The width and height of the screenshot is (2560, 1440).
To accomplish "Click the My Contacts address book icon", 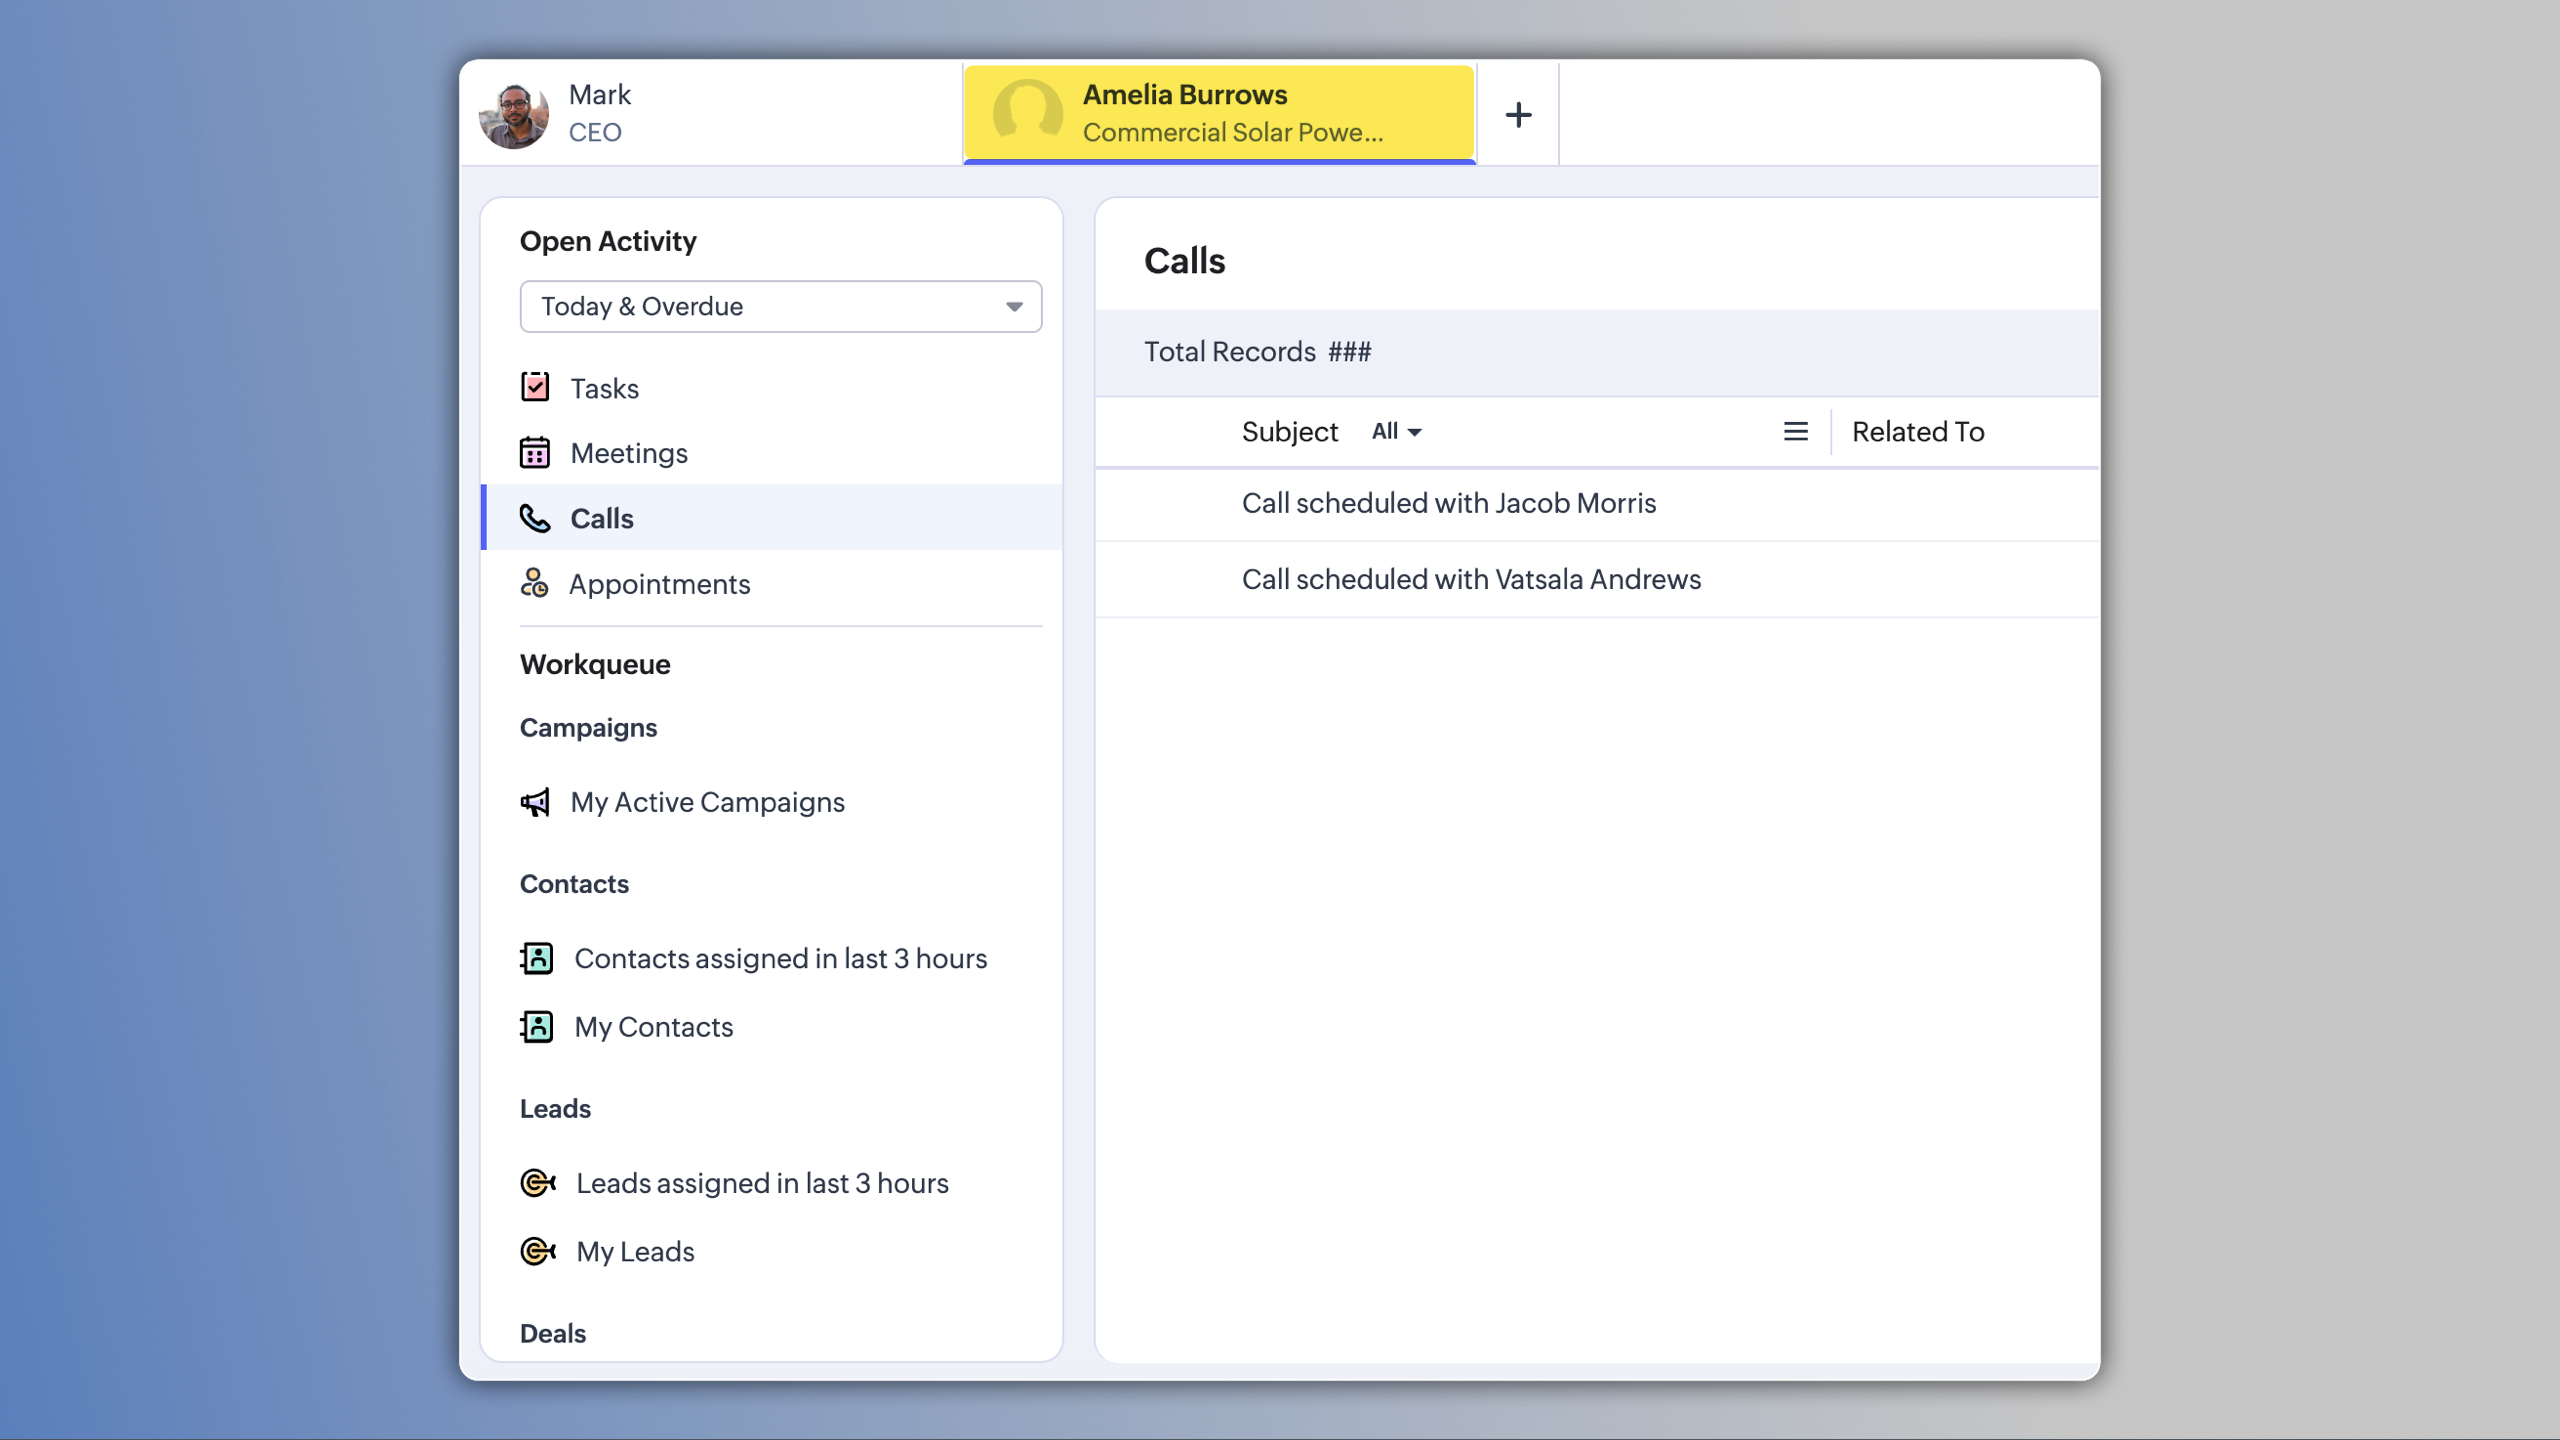I will (x=537, y=1027).
